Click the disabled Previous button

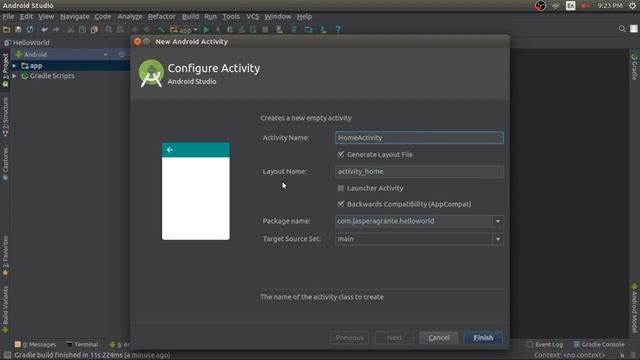(349, 338)
